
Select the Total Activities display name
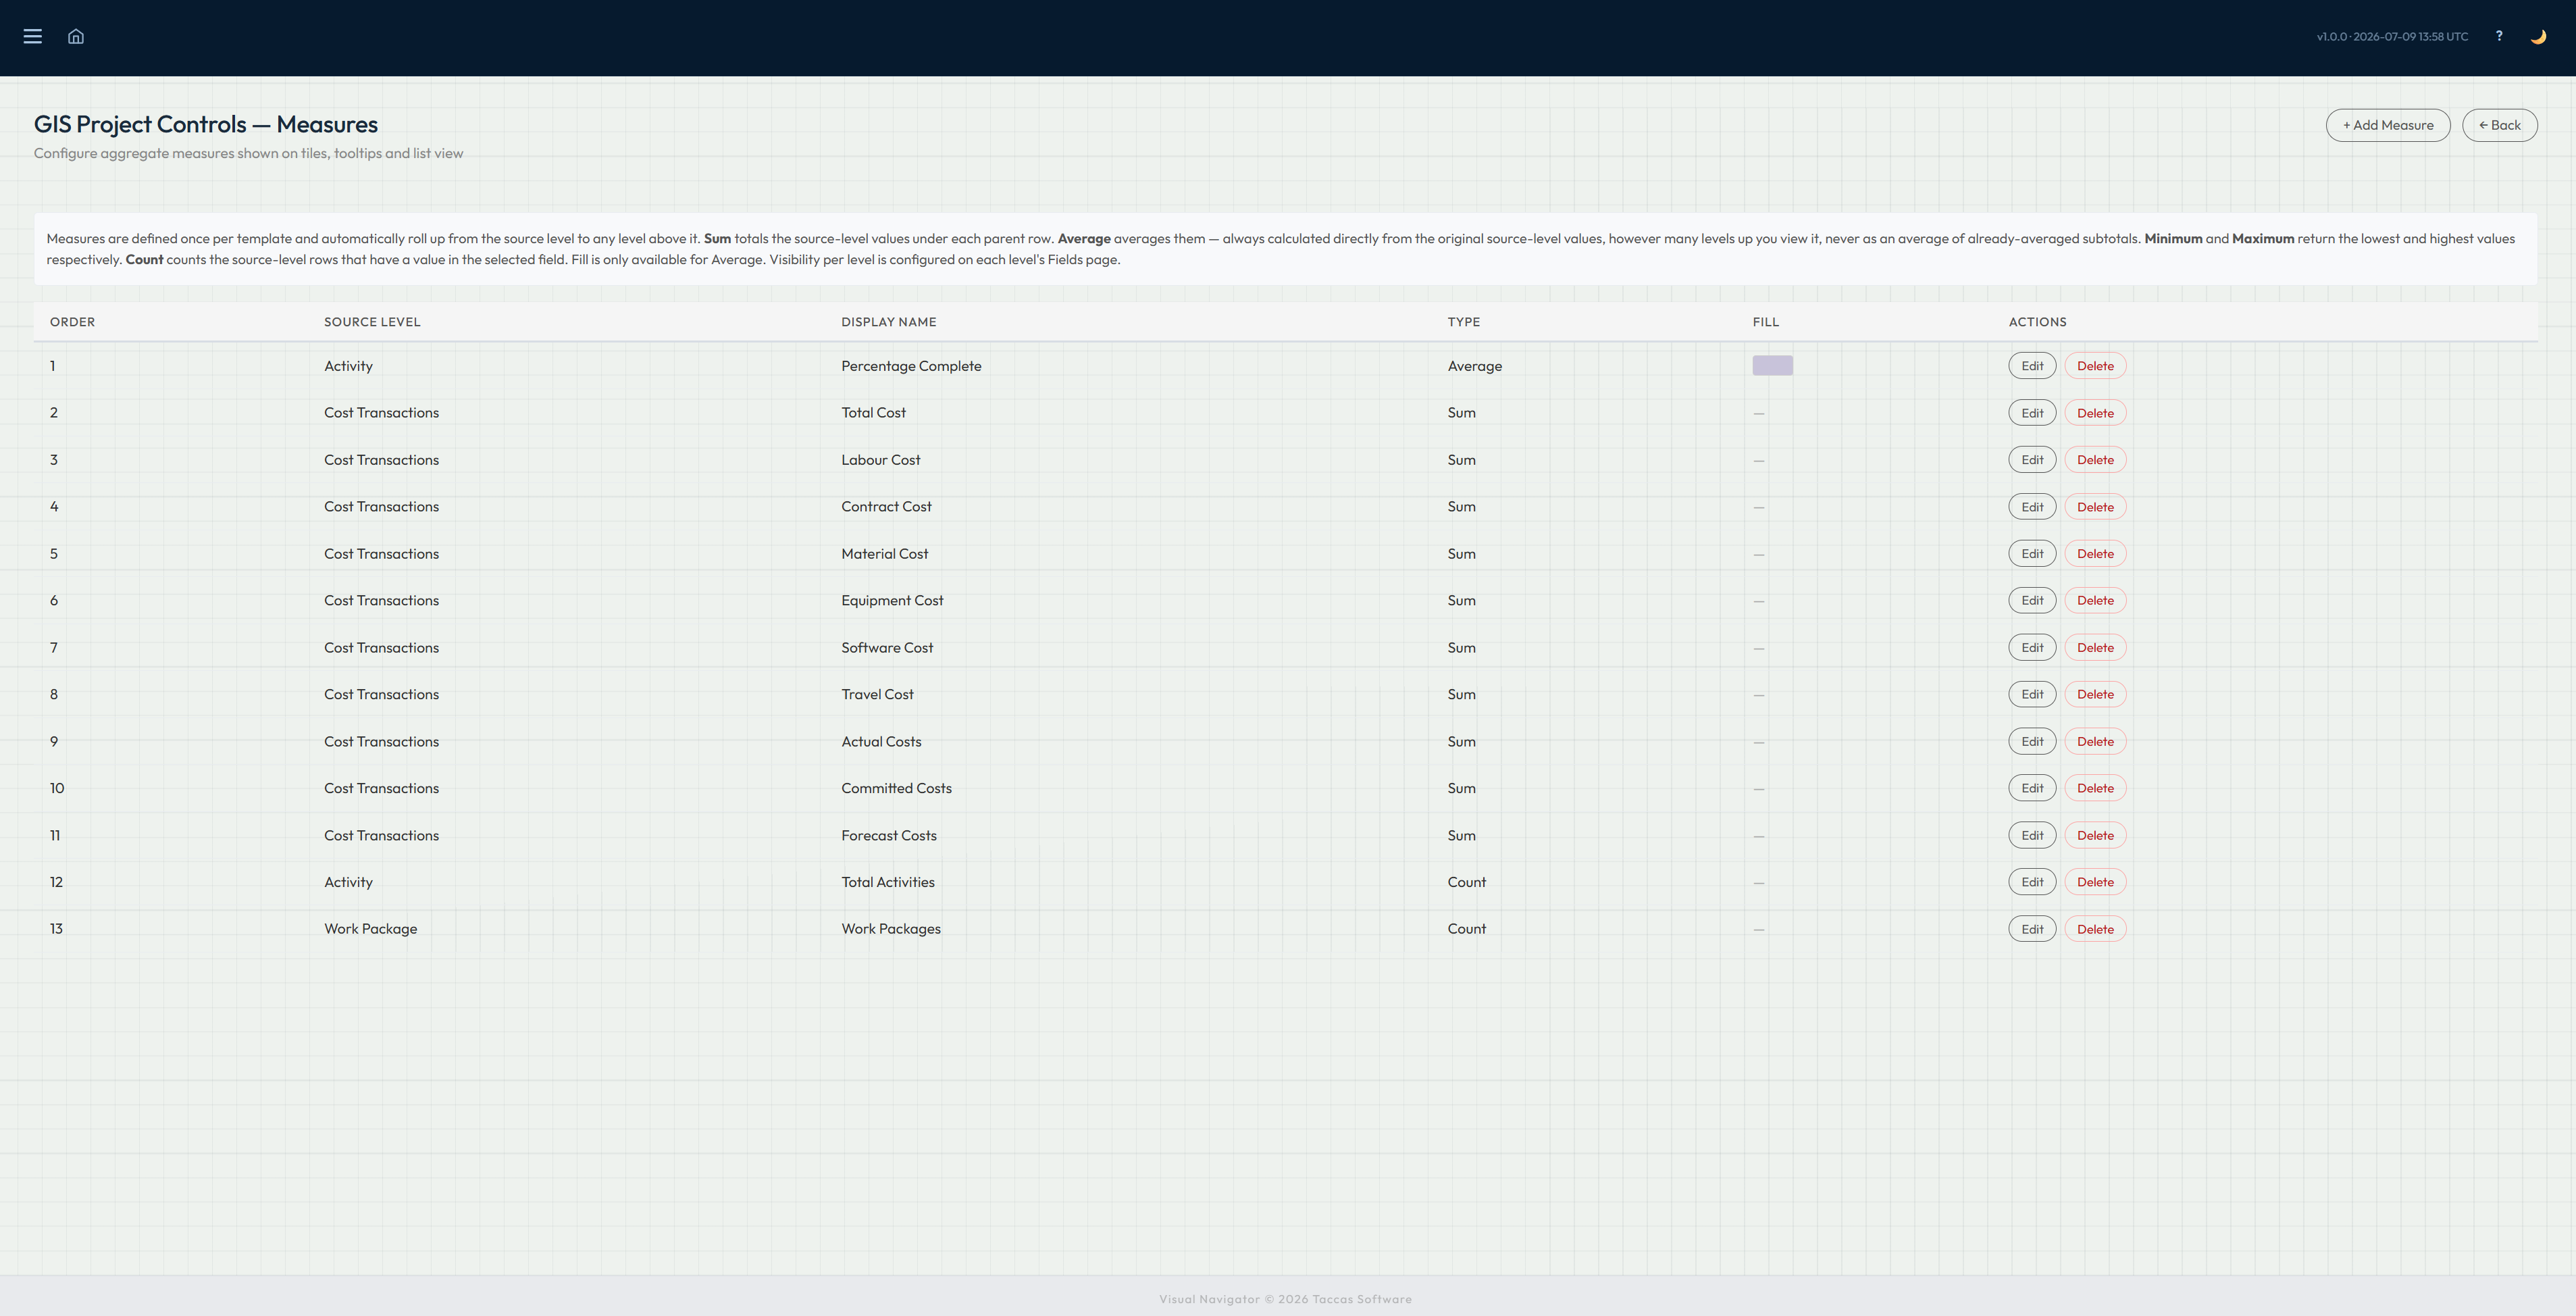(x=888, y=882)
